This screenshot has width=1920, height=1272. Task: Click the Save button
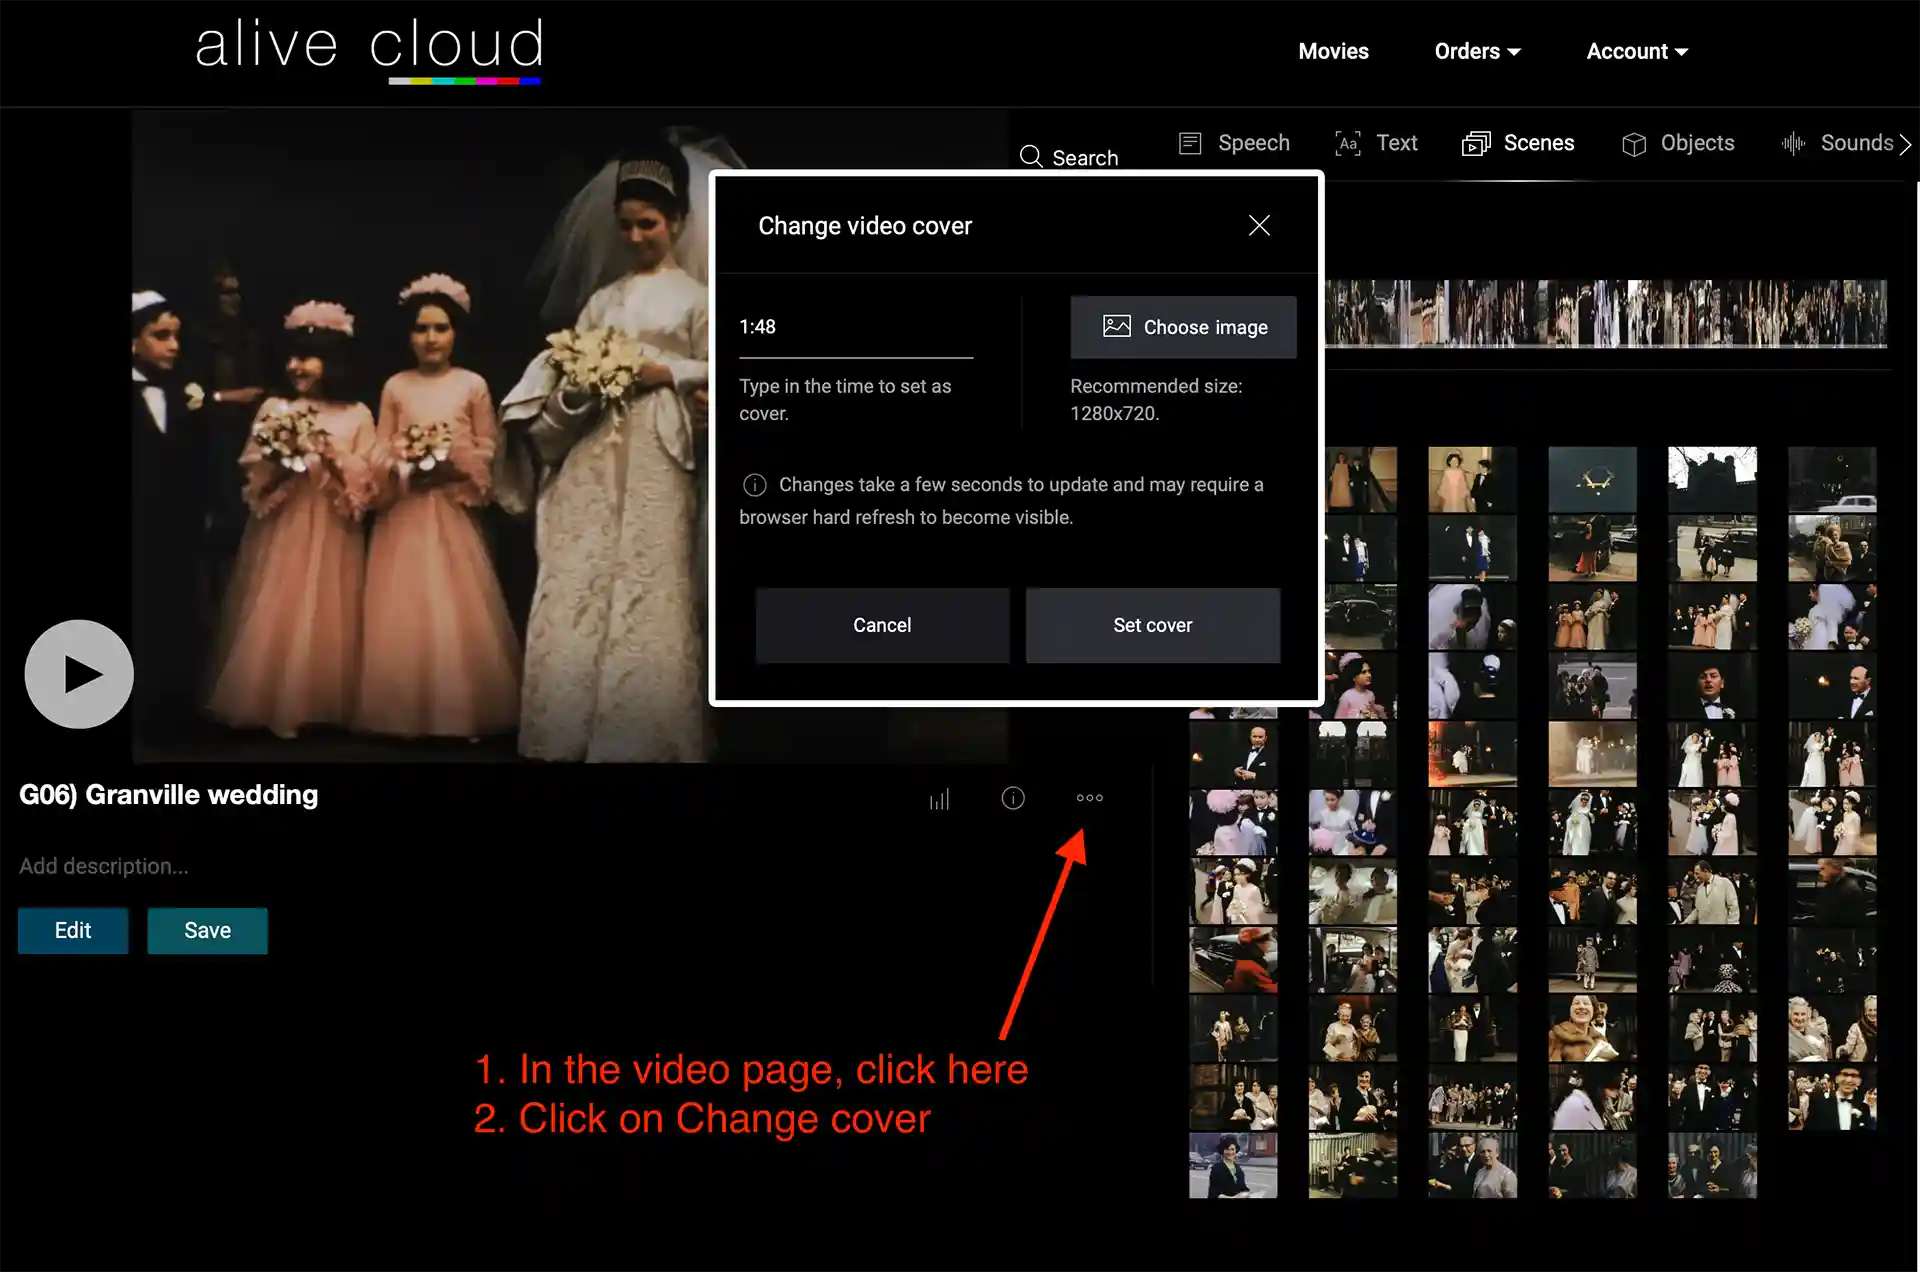[207, 931]
